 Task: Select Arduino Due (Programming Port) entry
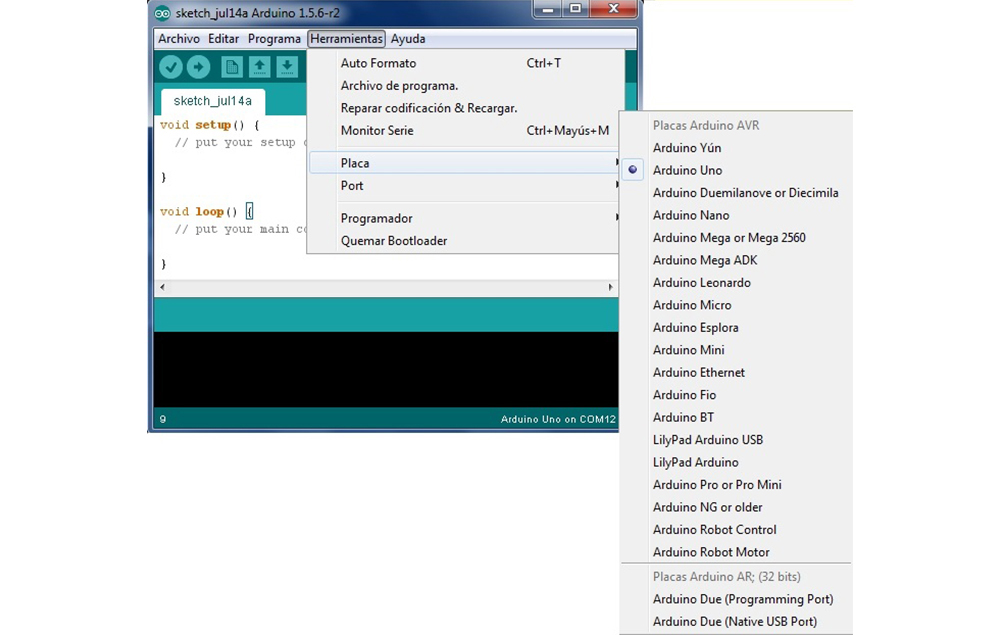(742, 599)
